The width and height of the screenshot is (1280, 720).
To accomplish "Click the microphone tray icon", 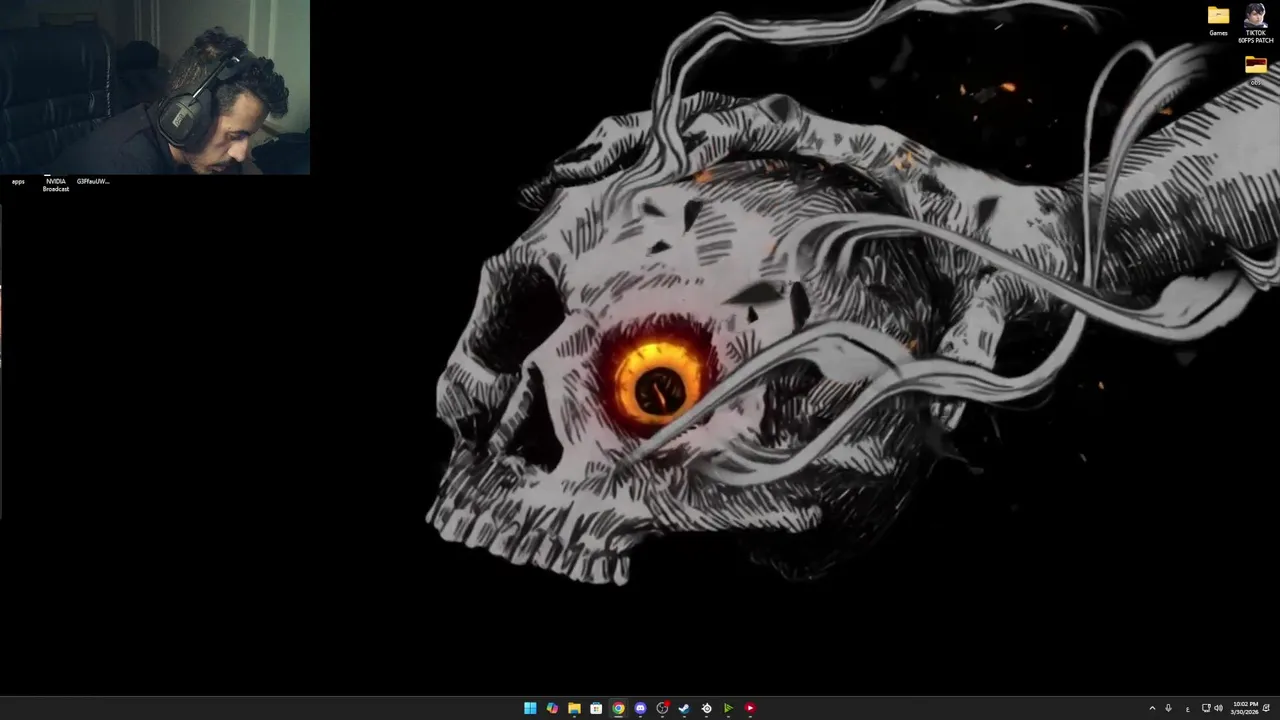I will click(1168, 708).
